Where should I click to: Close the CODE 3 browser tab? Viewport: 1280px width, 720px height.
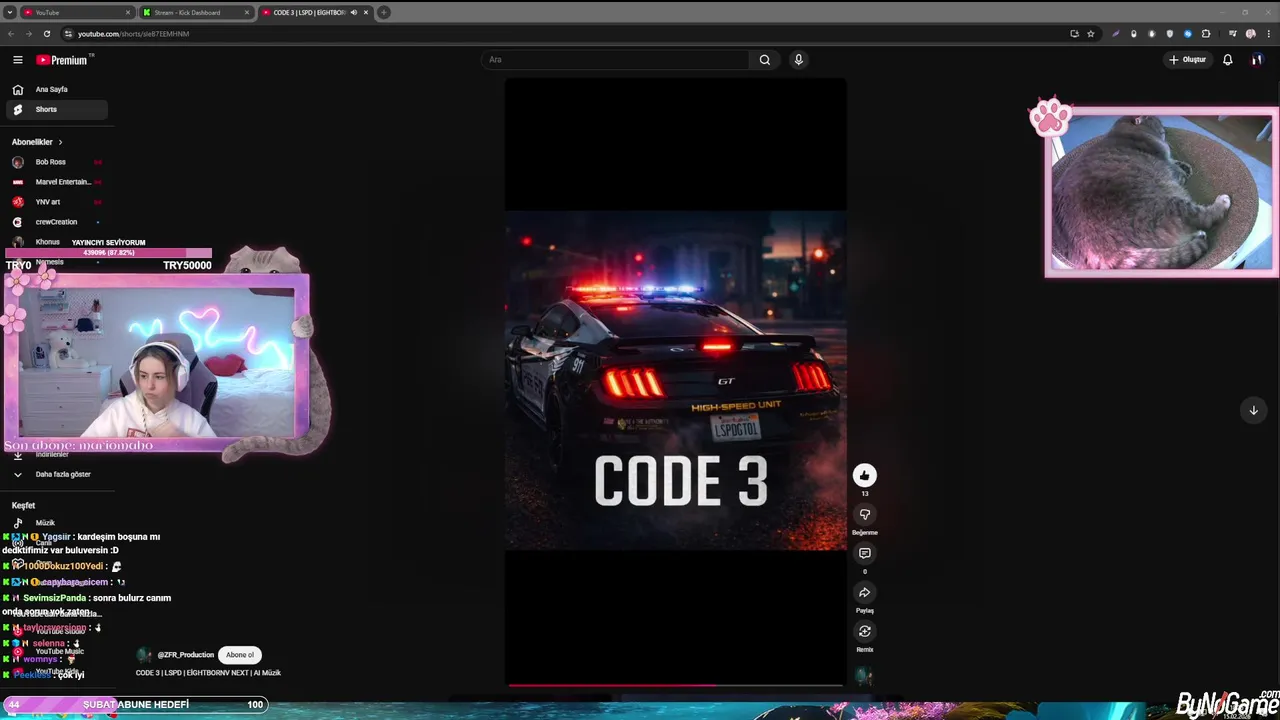click(x=366, y=12)
